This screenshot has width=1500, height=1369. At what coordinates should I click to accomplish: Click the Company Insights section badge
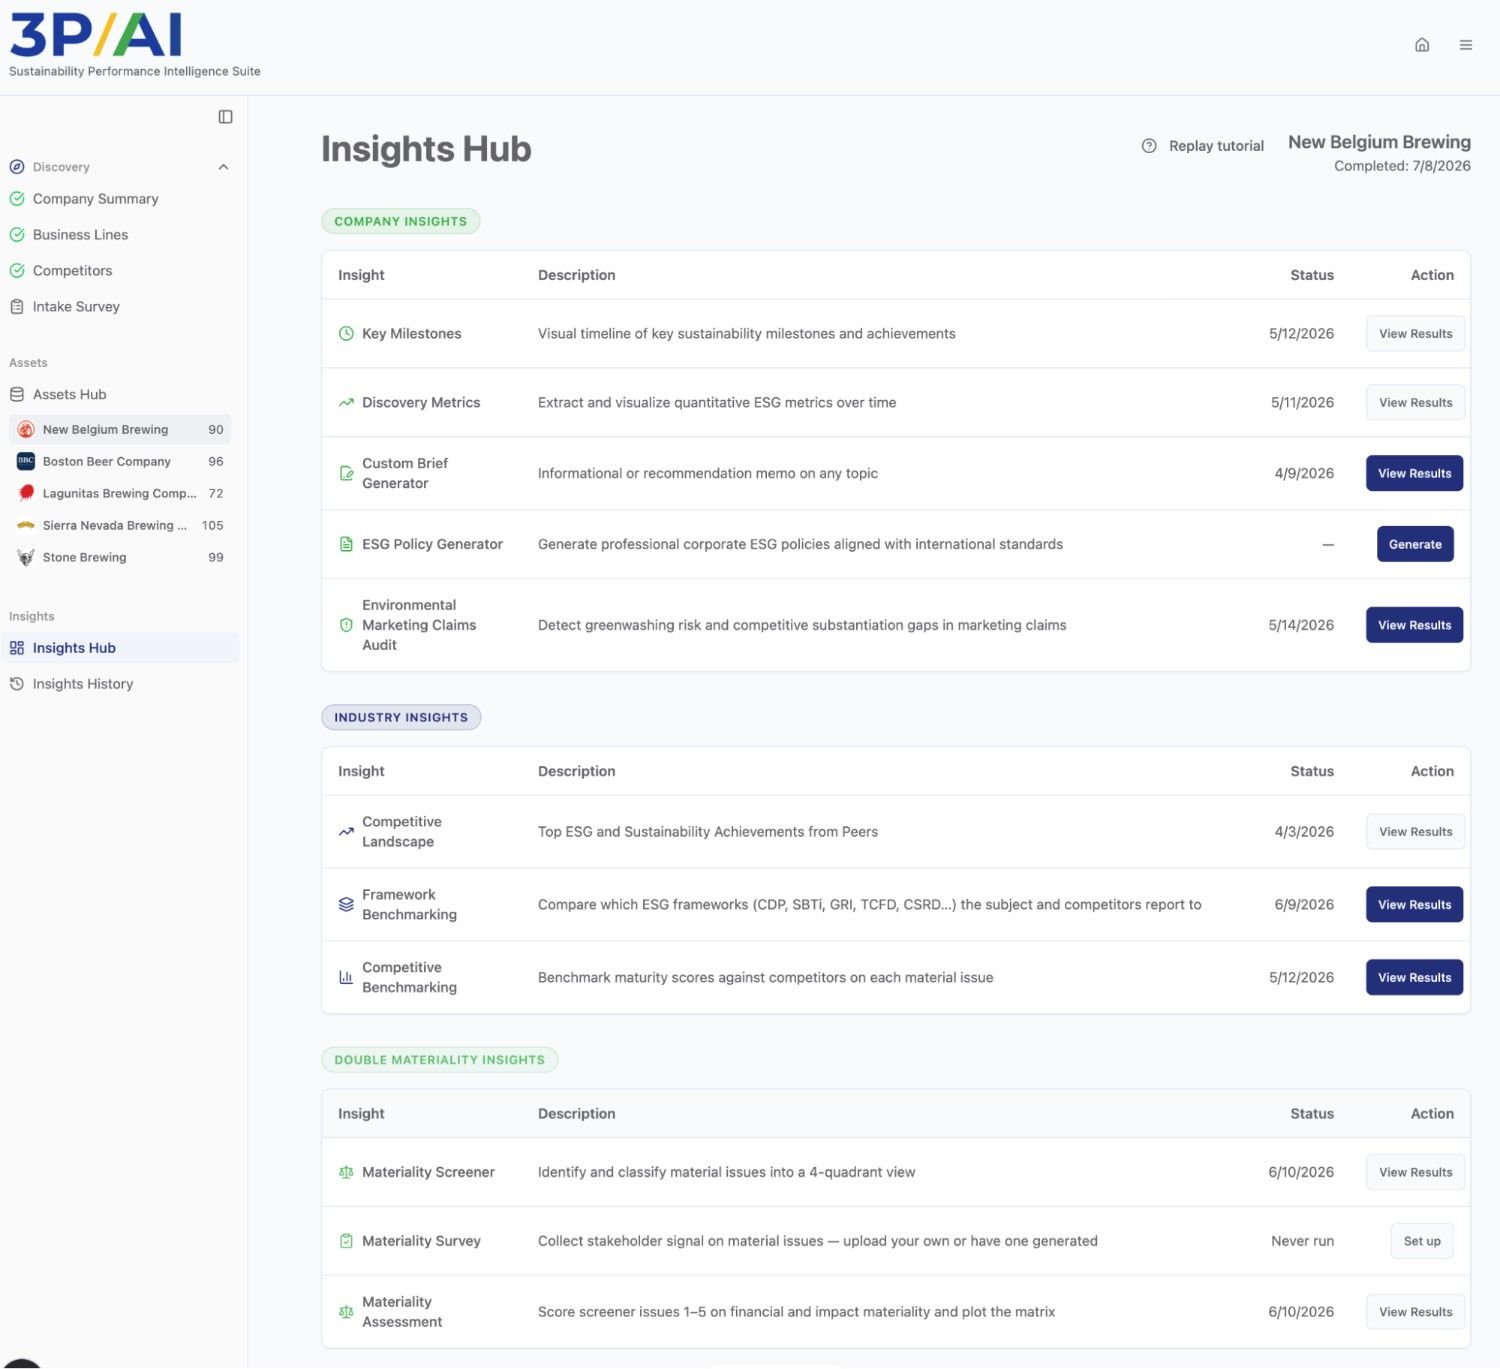(401, 222)
